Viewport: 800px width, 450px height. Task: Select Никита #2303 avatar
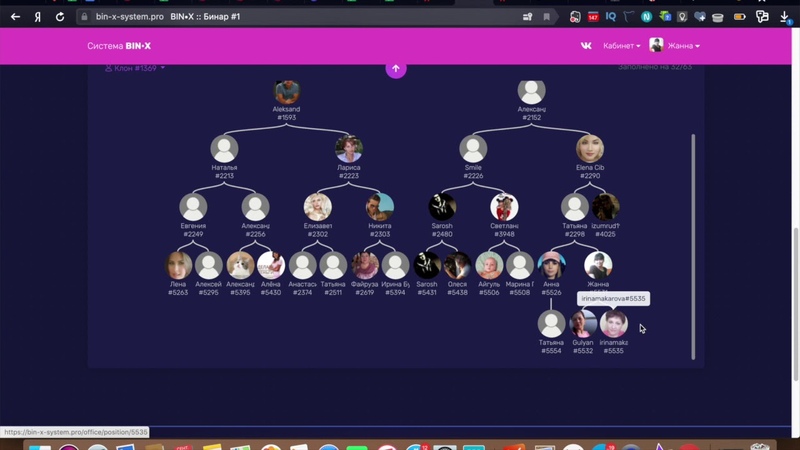pyautogui.click(x=380, y=207)
